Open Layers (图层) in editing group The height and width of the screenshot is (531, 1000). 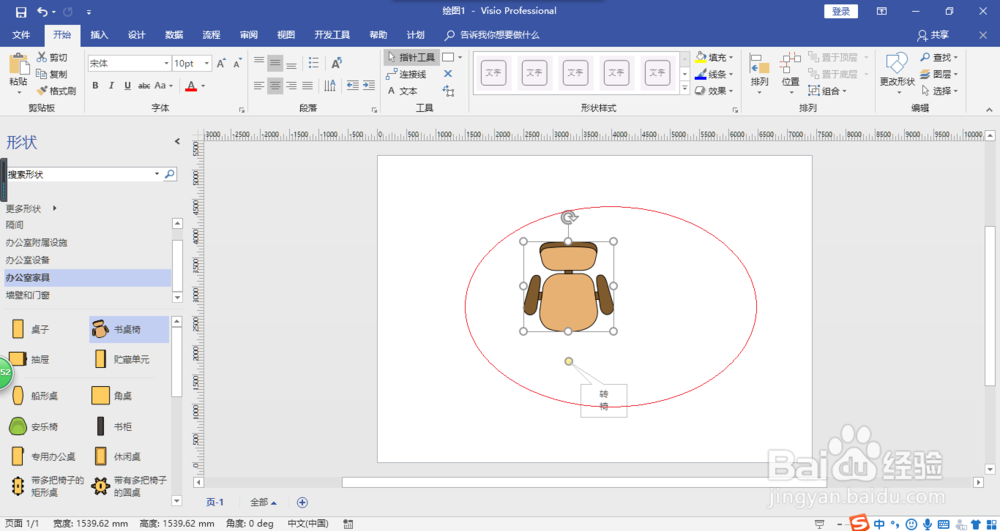pos(939,74)
